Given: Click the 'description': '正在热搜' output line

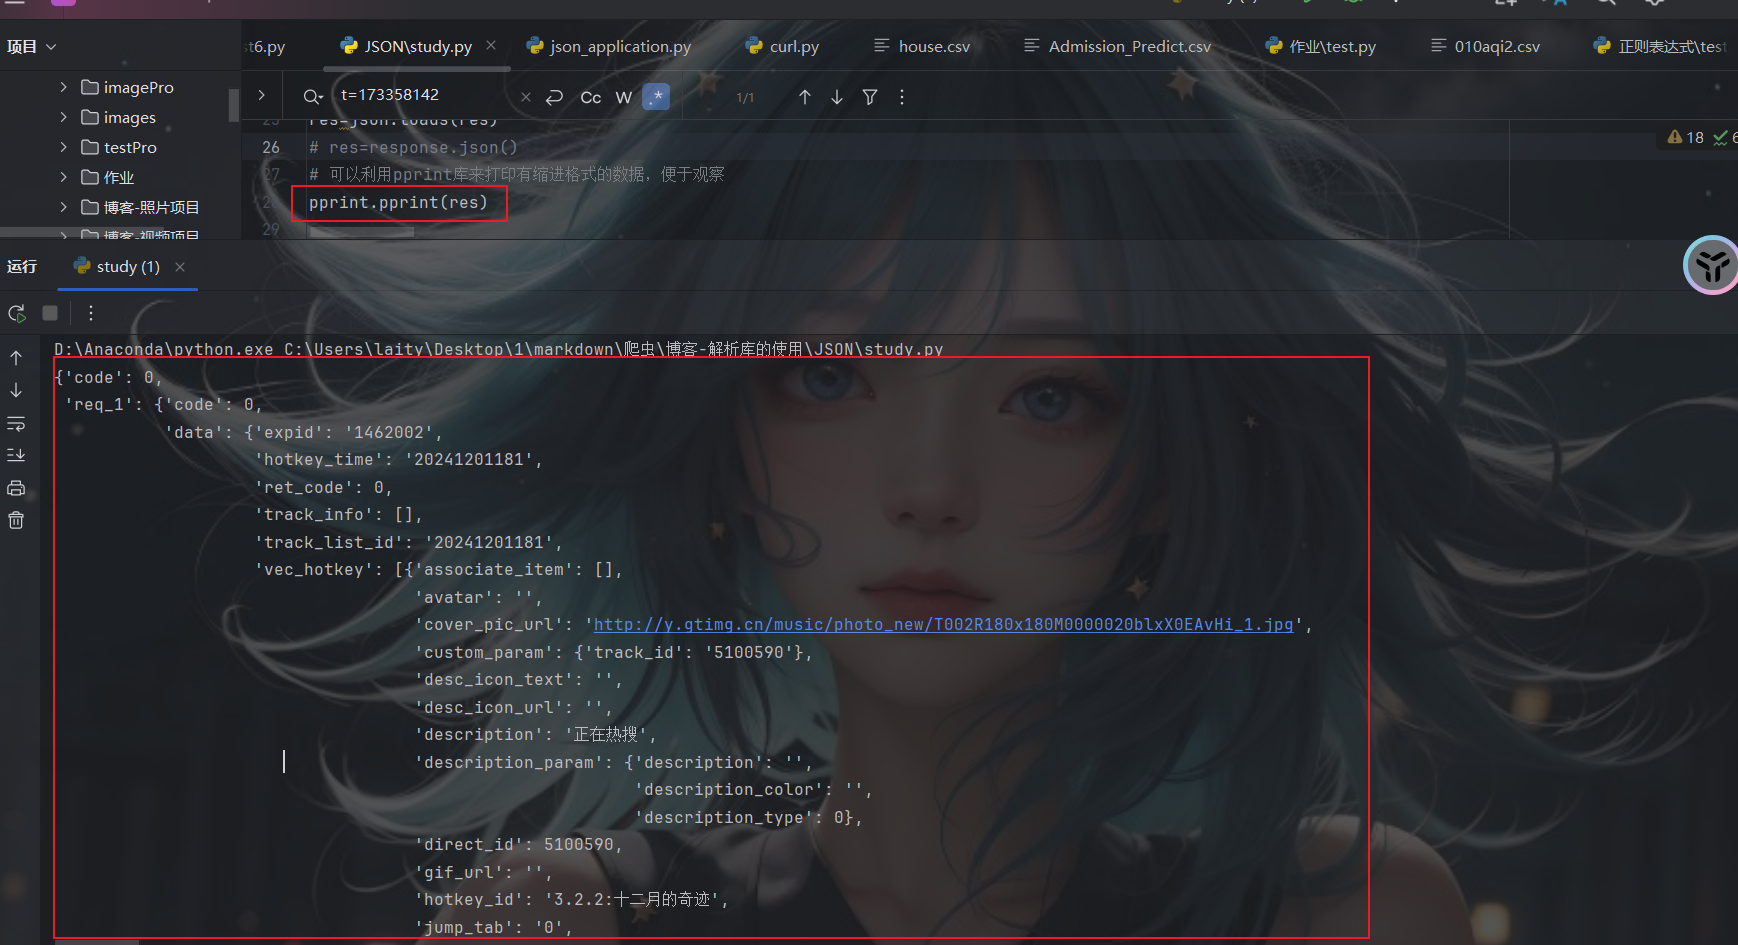Looking at the screenshot, I should (535, 734).
